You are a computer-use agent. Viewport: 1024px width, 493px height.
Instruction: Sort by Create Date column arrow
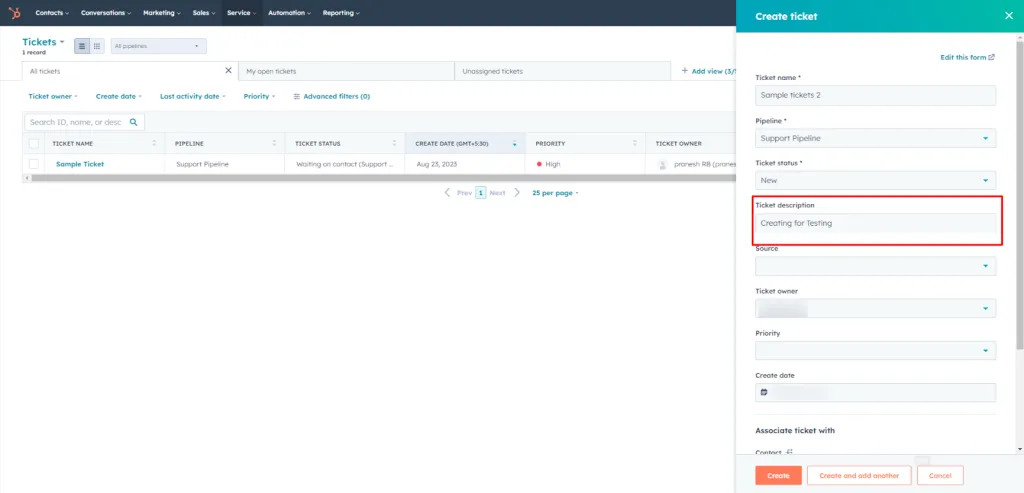click(x=515, y=143)
